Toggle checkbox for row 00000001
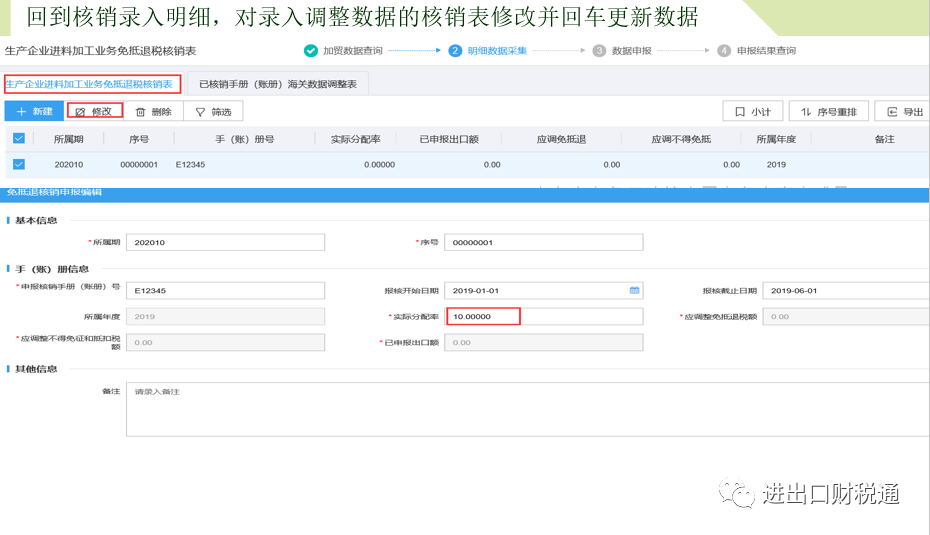This screenshot has width=930, height=535. [19, 164]
